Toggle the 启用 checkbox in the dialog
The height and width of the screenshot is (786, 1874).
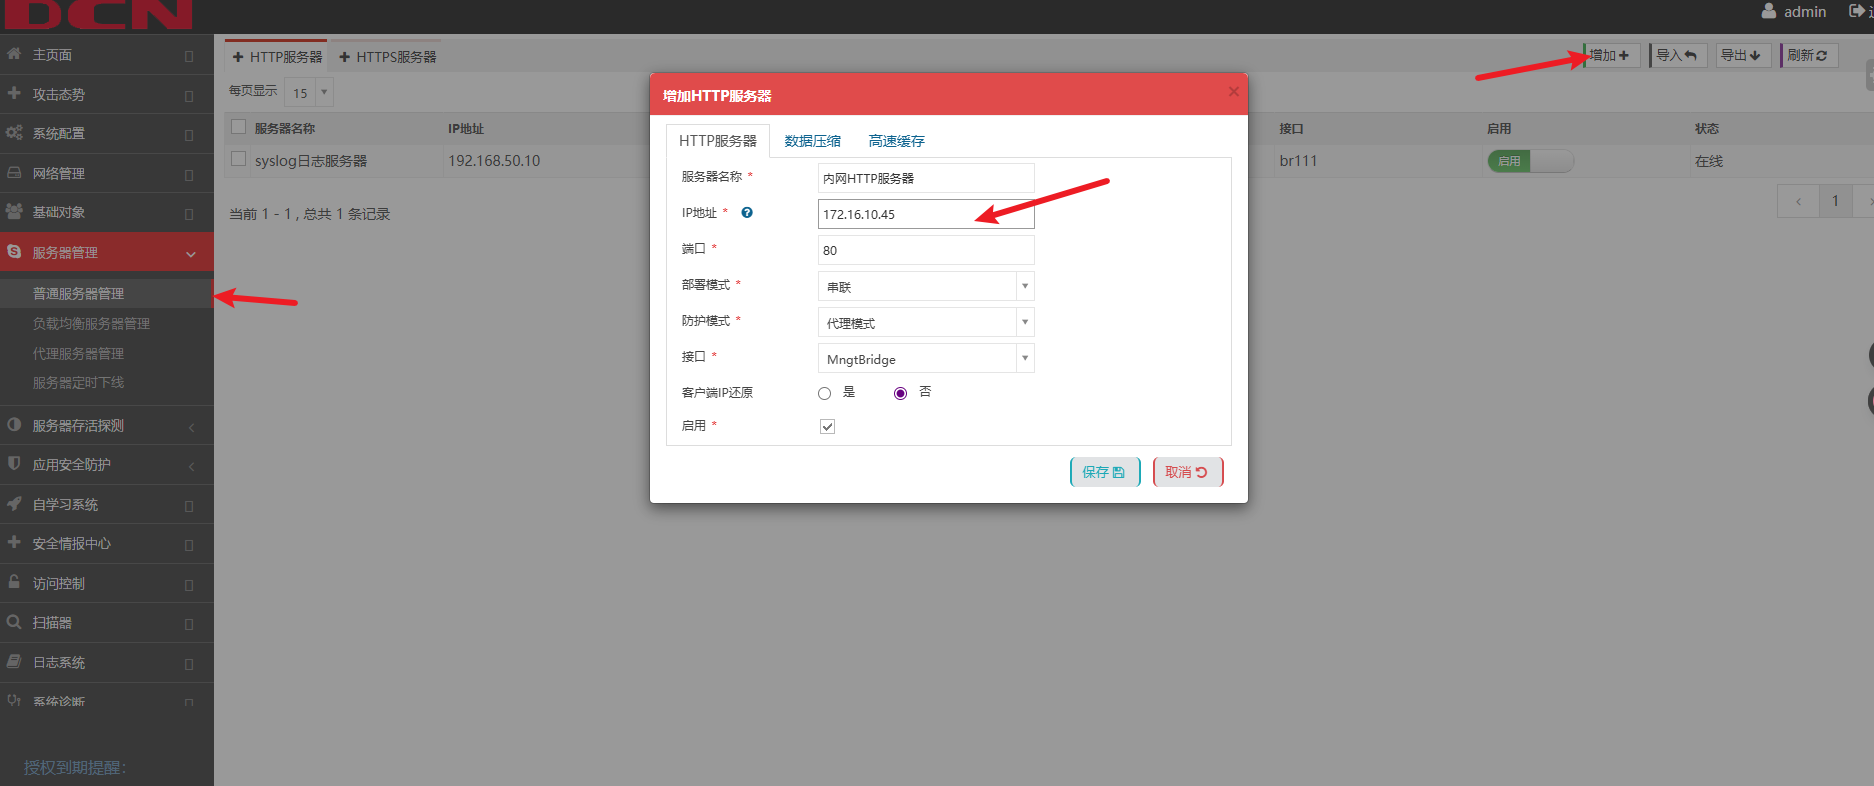(827, 426)
